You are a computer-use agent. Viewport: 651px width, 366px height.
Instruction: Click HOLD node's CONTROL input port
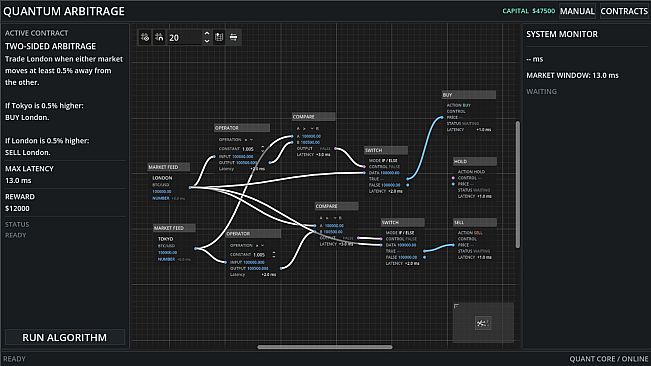pos(453,178)
